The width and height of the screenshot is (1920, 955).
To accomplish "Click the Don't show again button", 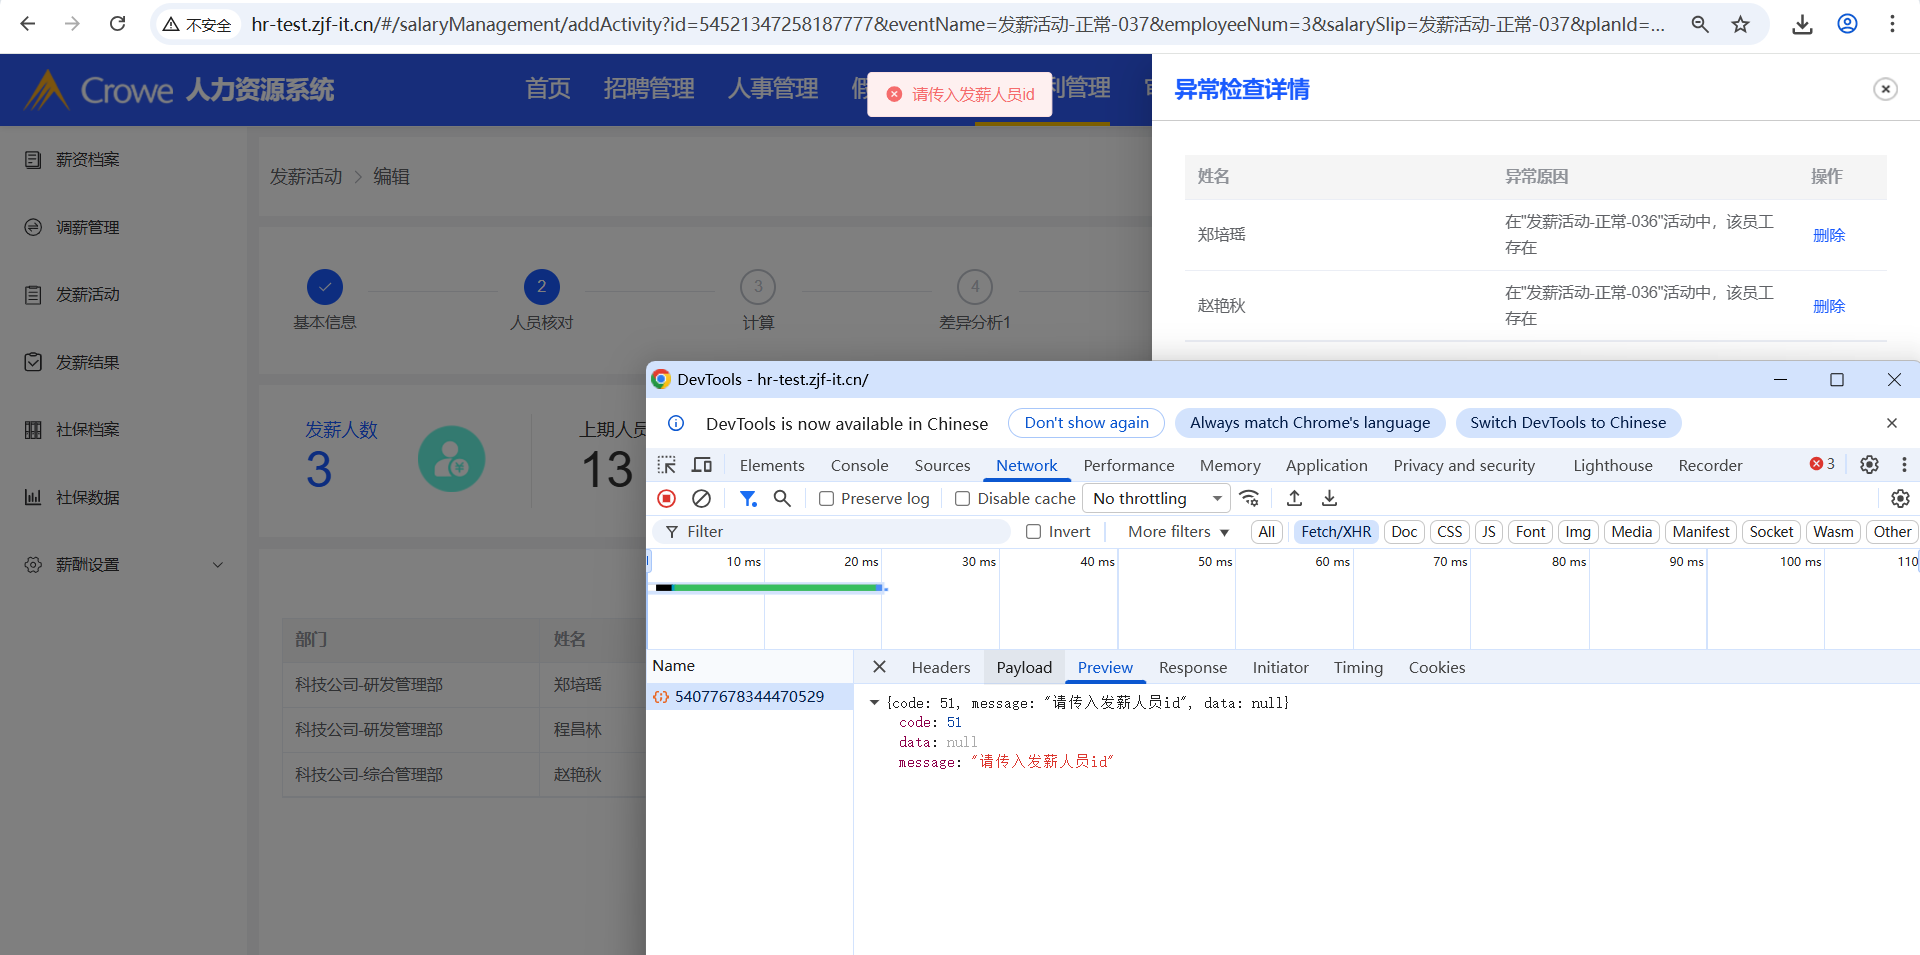I will [x=1086, y=423].
